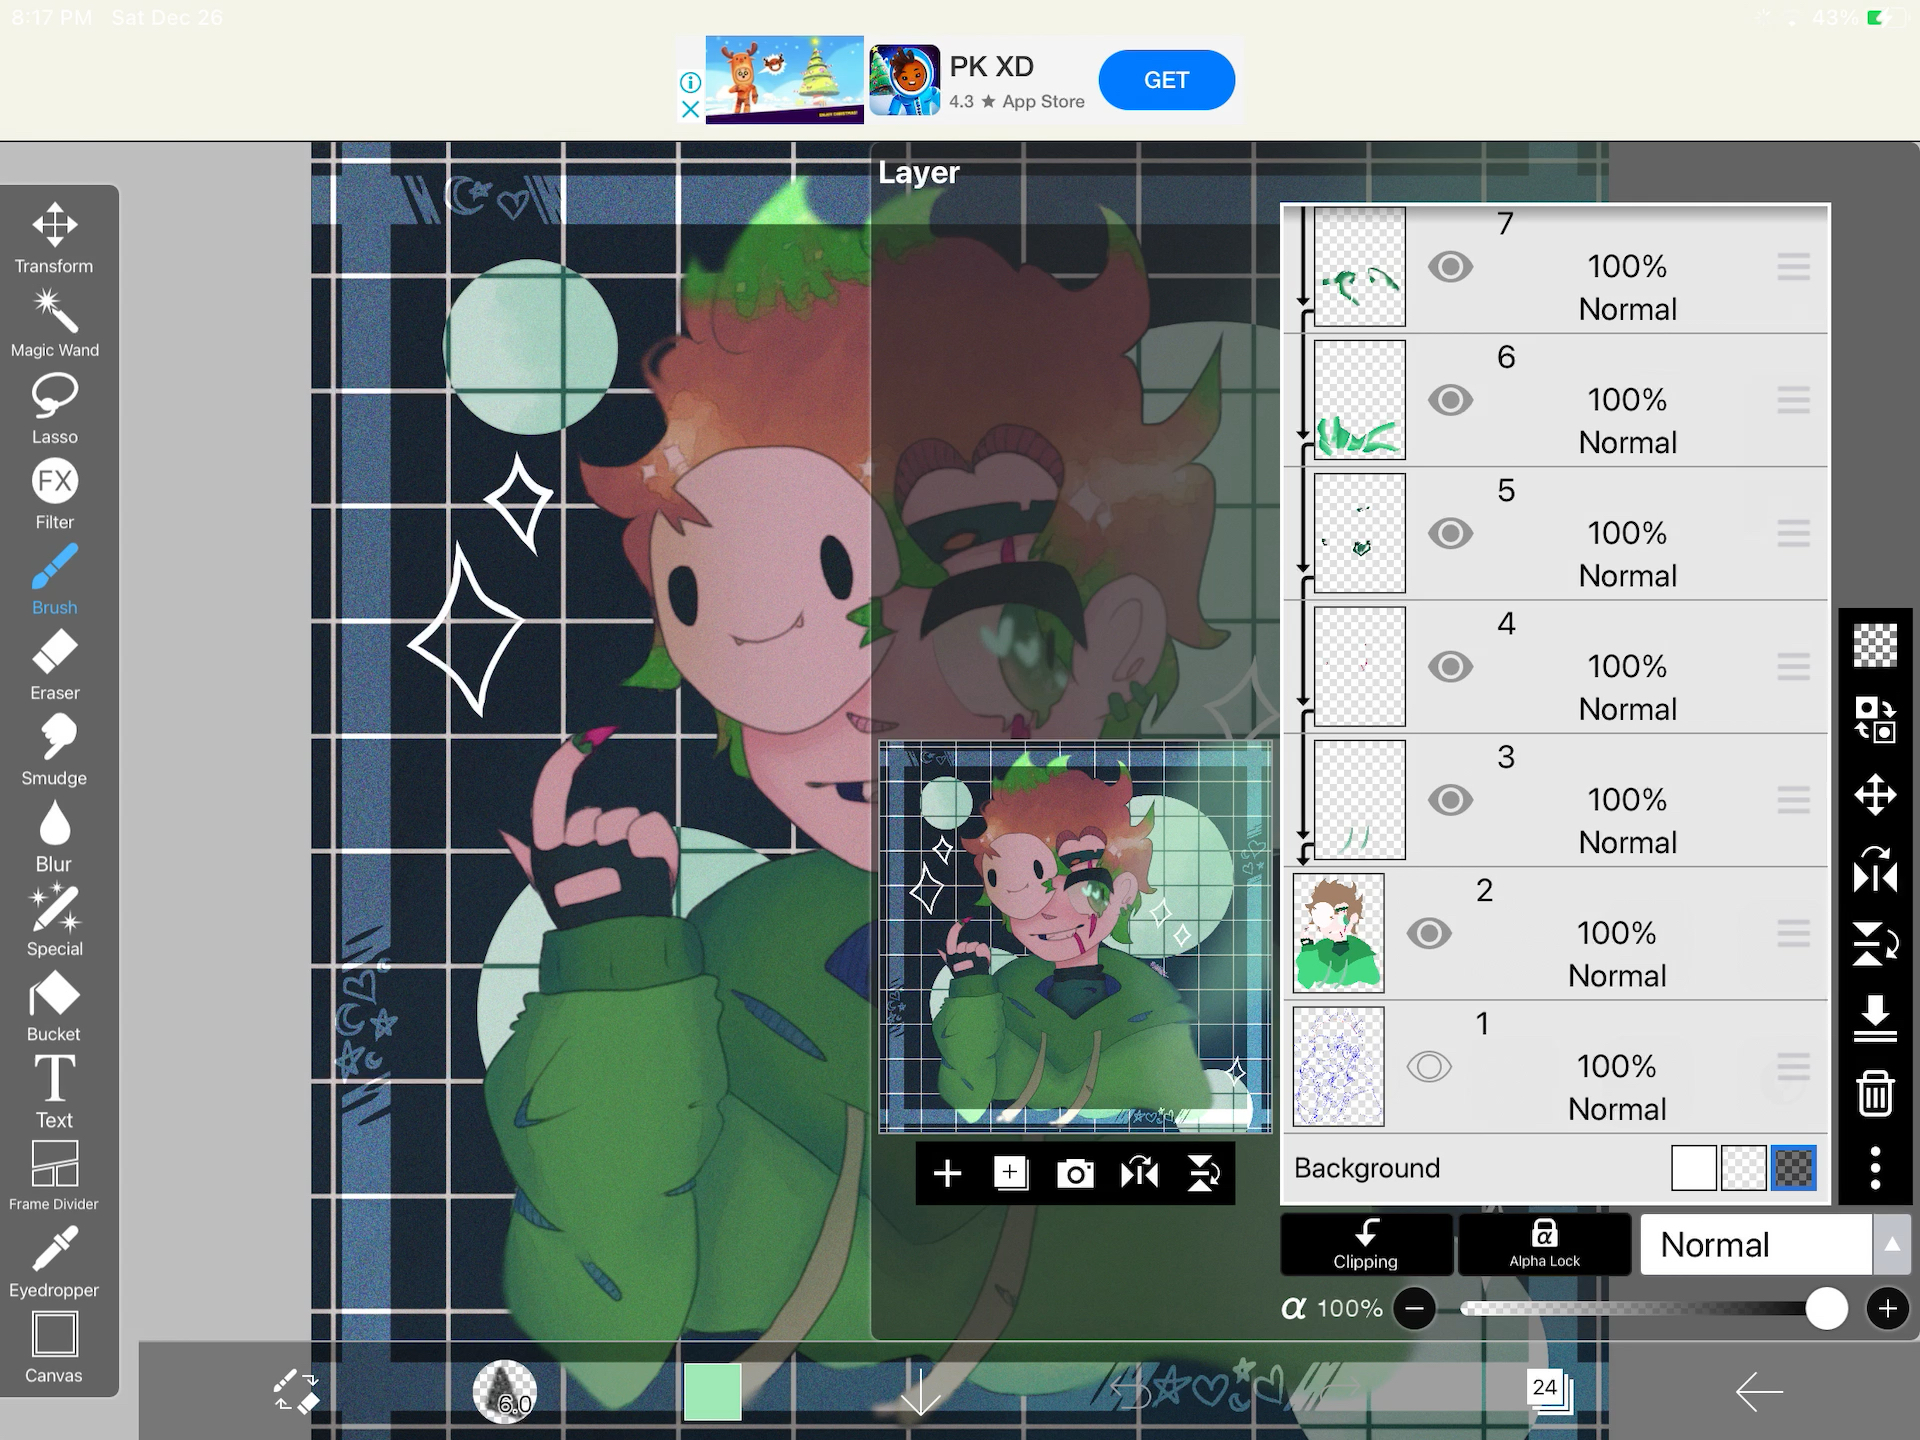This screenshot has height=1440, width=1920.
Task: Select layer 6 thumbnail
Action: pyautogui.click(x=1360, y=400)
